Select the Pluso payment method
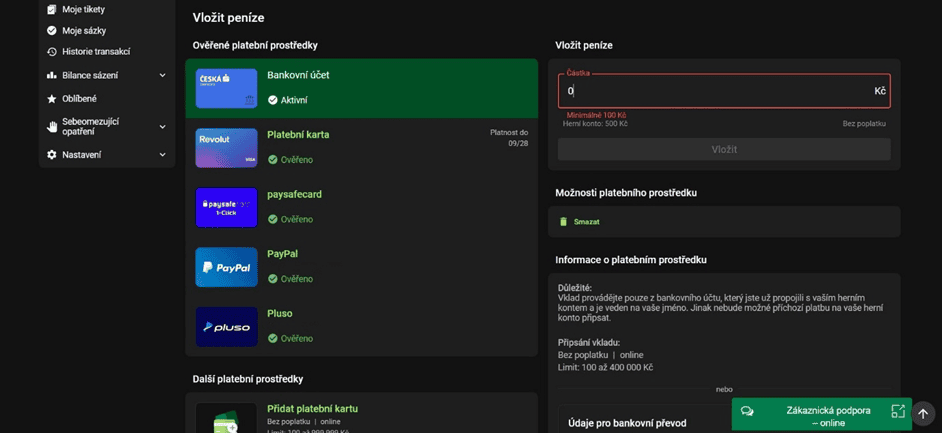Screen dimensions: 942x433 [362, 326]
